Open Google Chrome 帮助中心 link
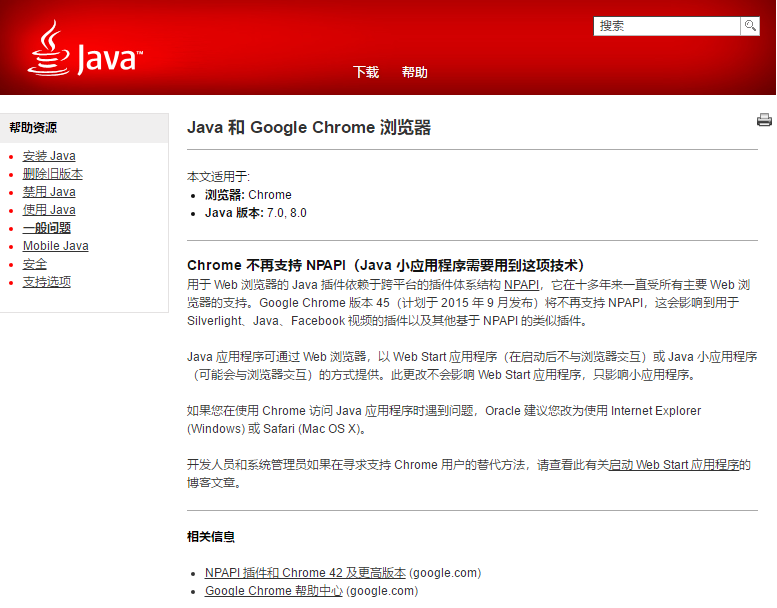The image size is (777, 608). [274, 591]
